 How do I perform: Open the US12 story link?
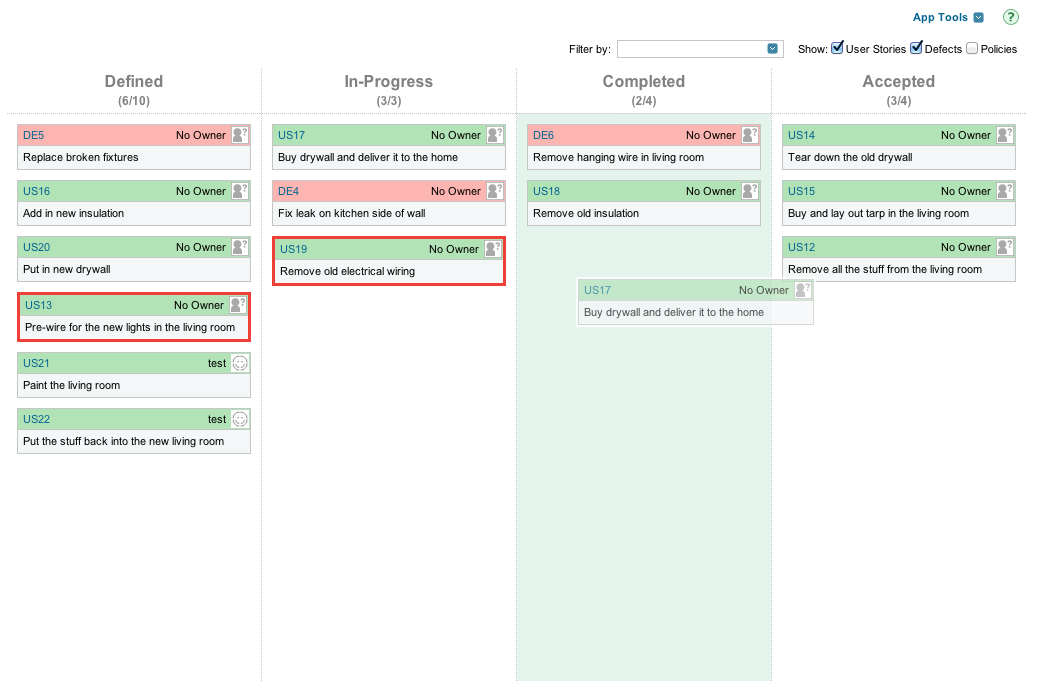coord(801,247)
